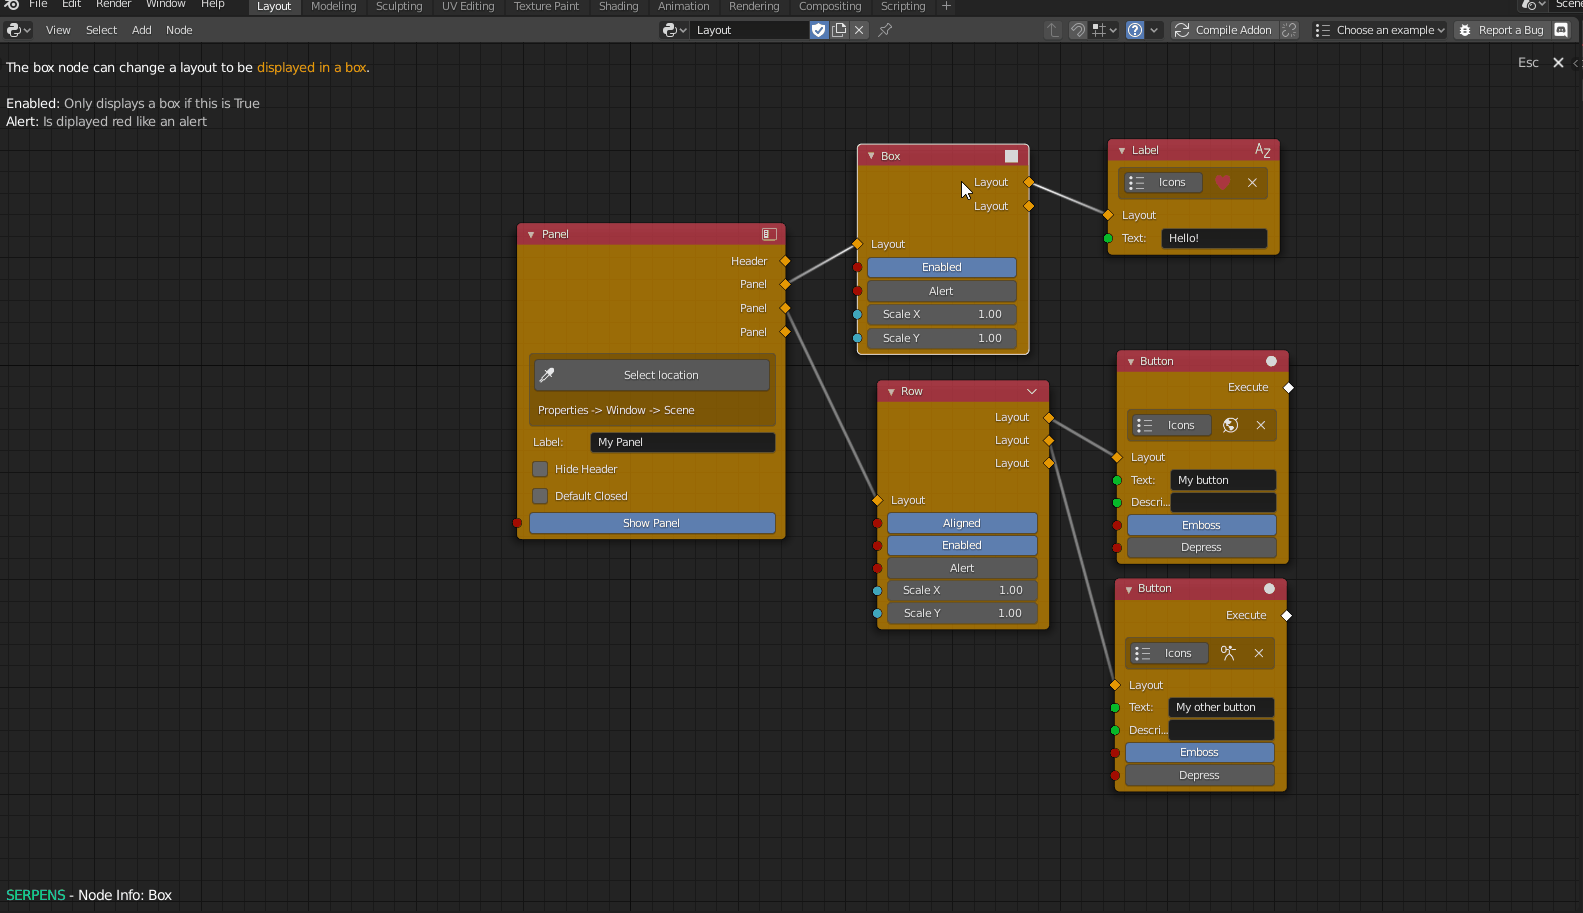The image size is (1583, 913).
Task: Click the blue question mark help icon
Action: [x=1135, y=30]
